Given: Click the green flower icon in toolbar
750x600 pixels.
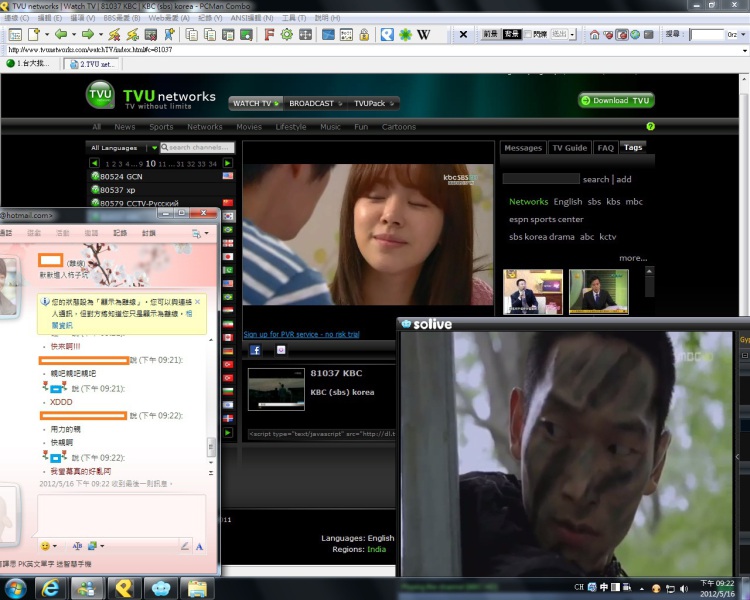Looking at the screenshot, I should 406,34.
